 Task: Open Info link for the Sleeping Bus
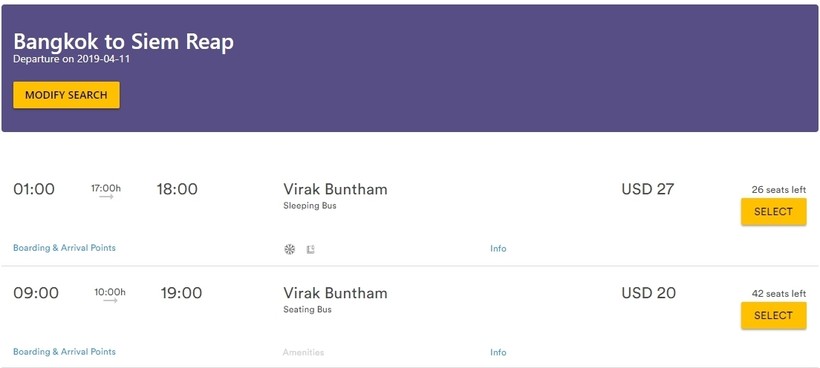point(498,249)
